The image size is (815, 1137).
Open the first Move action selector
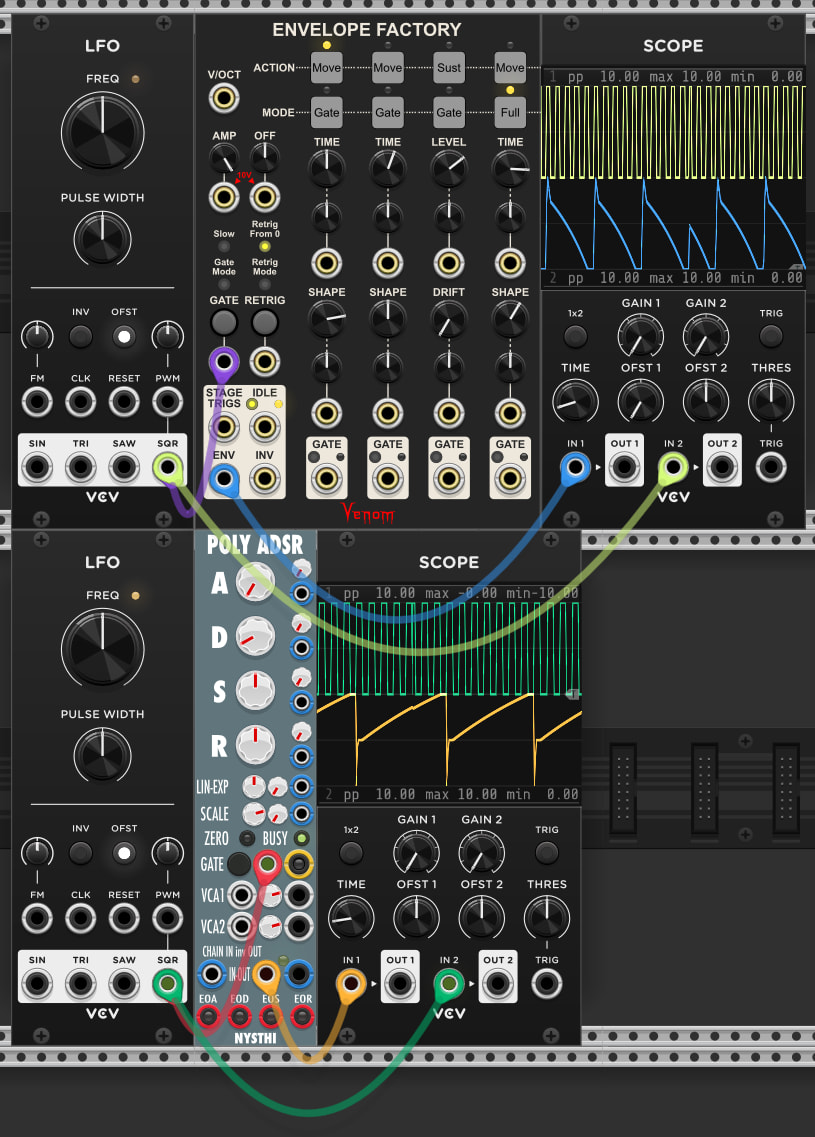coord(326,67)
